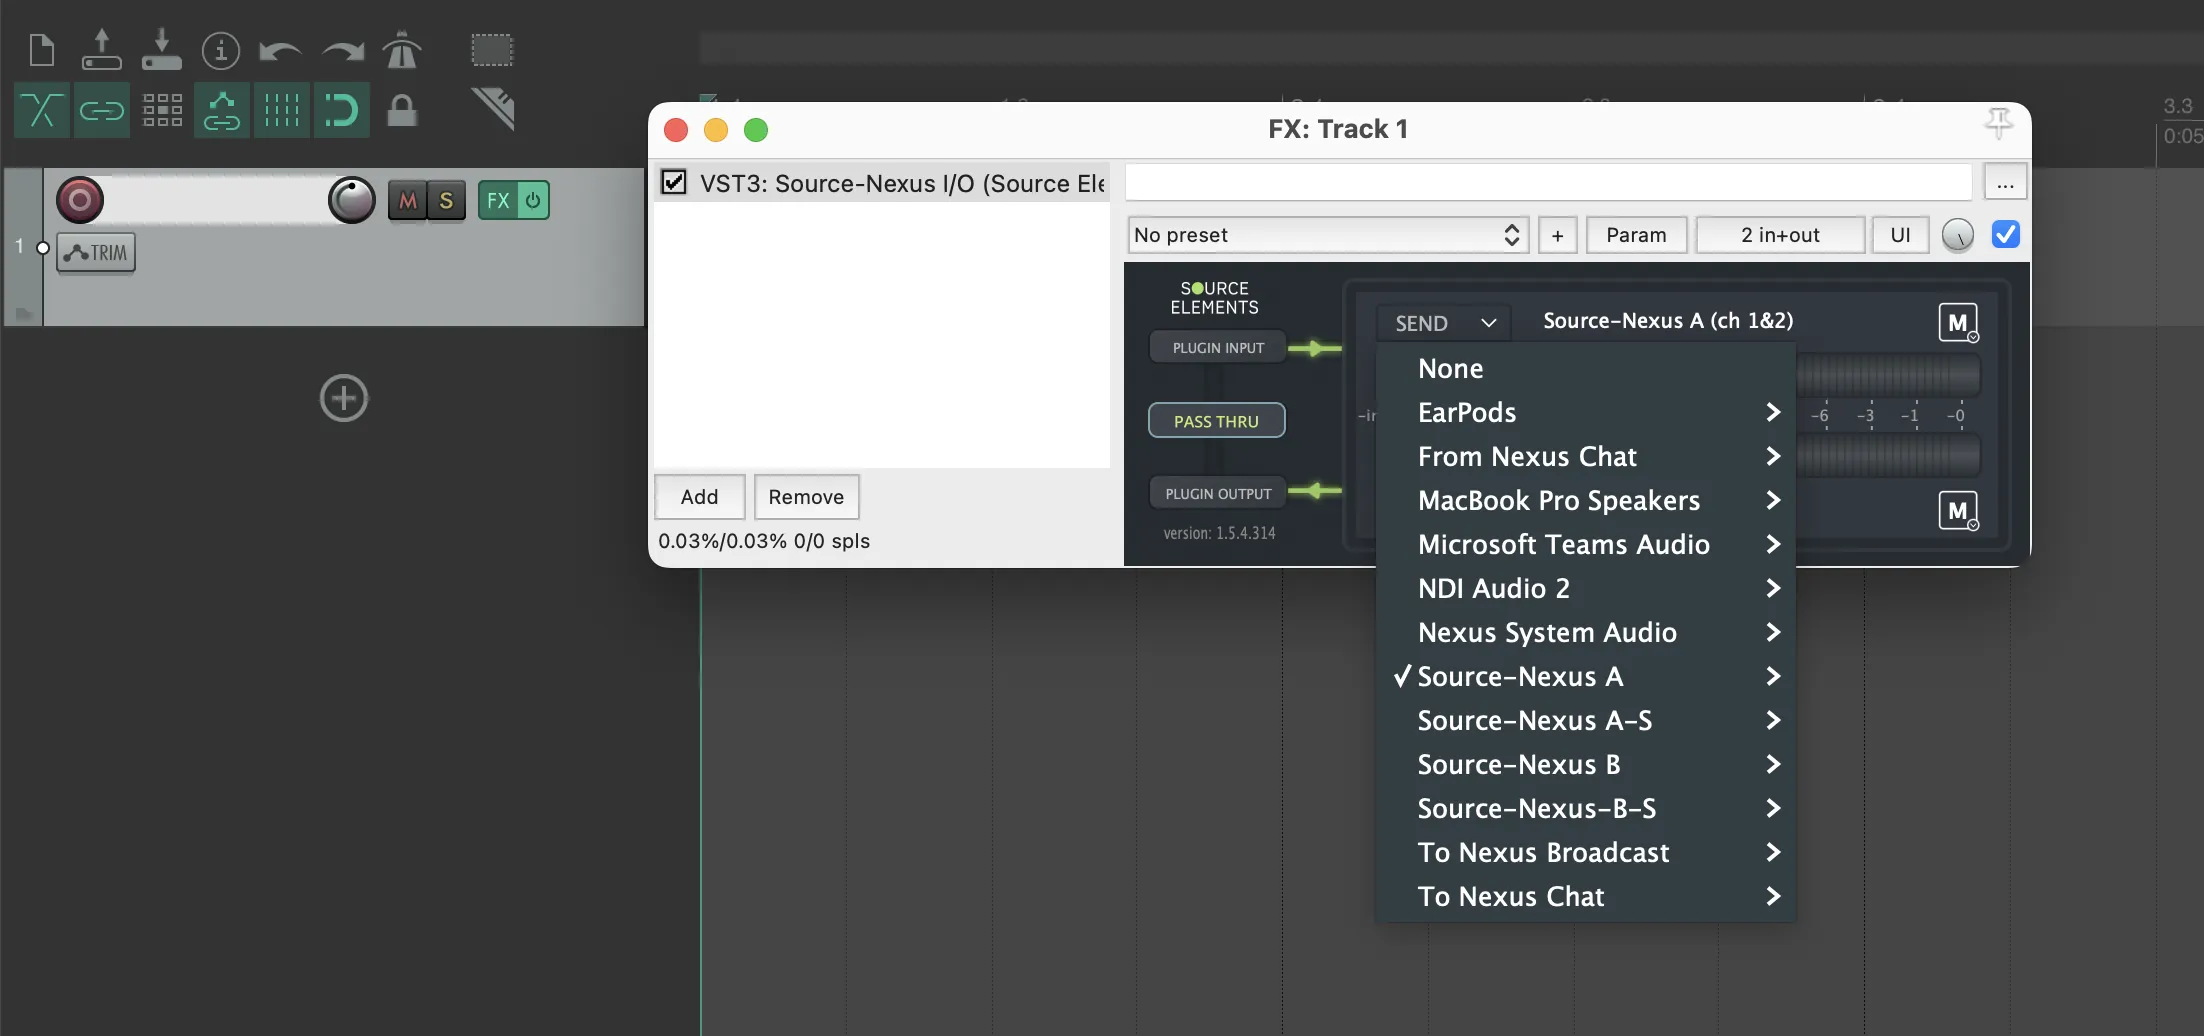Viewport: 2204px width, 1036px height.
Task: Toggle item grouping chain-link icon
Action: (x=101, y=110)
